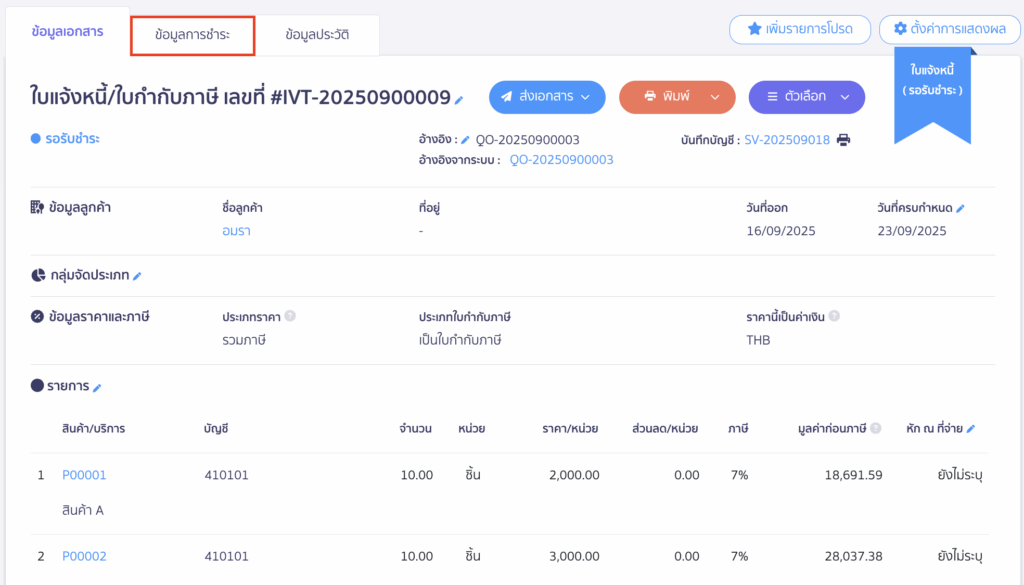Viewport: 1024px width, 585px height.
Task: Click the เพิ่มรายการโปรด button
Action: 799,29
